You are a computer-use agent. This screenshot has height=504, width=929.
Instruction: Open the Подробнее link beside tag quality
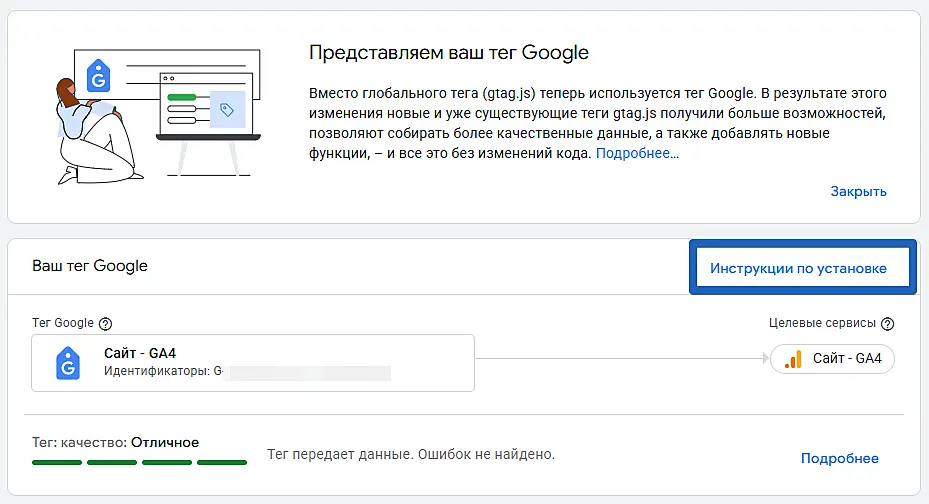pos(839,458)
